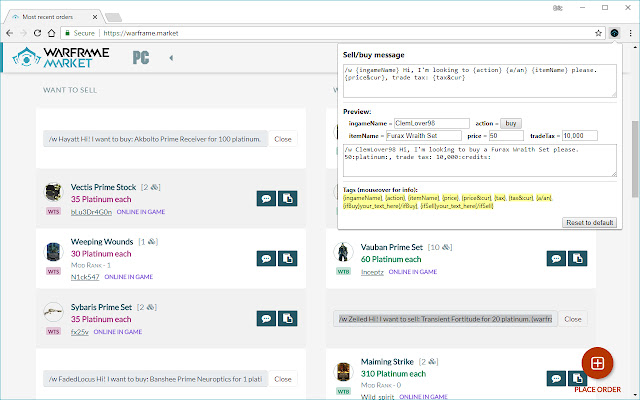The image size is (640, 400).
Task: Go to browser home page
Action: point(51,33)
